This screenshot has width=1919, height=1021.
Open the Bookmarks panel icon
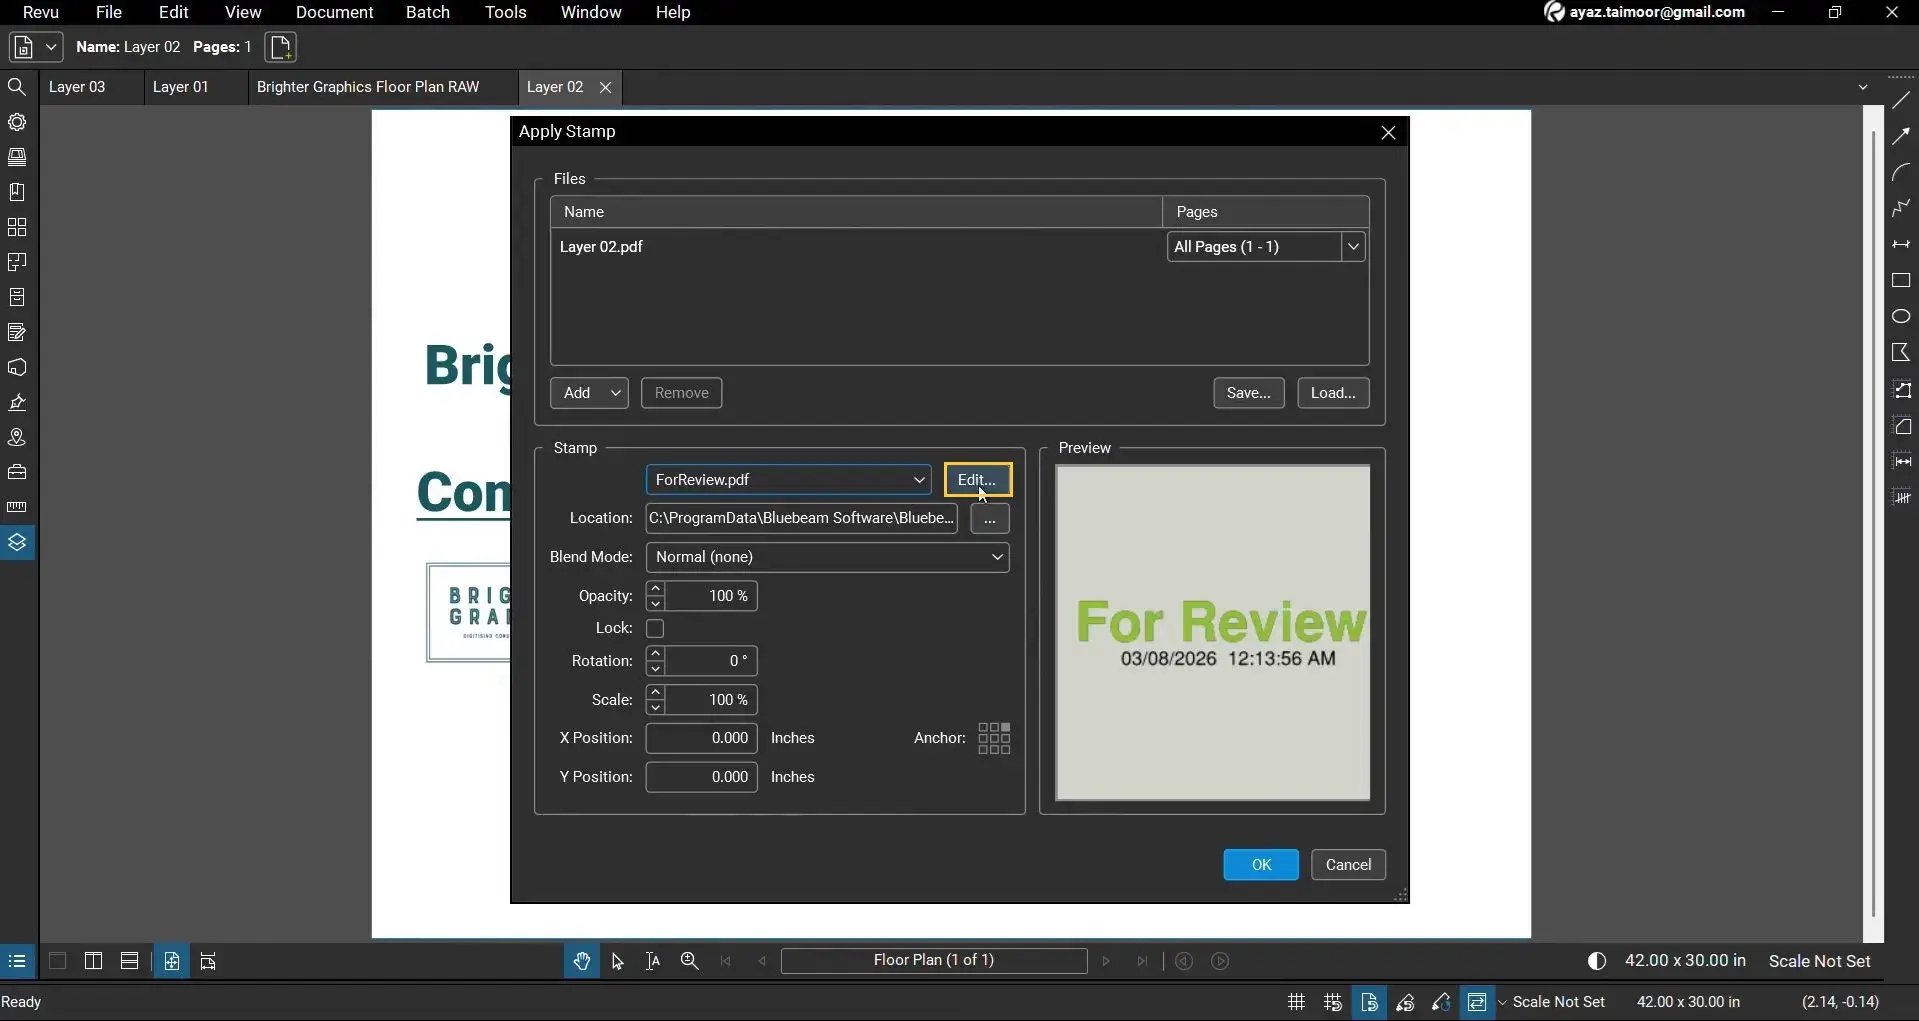coord(17,192)
